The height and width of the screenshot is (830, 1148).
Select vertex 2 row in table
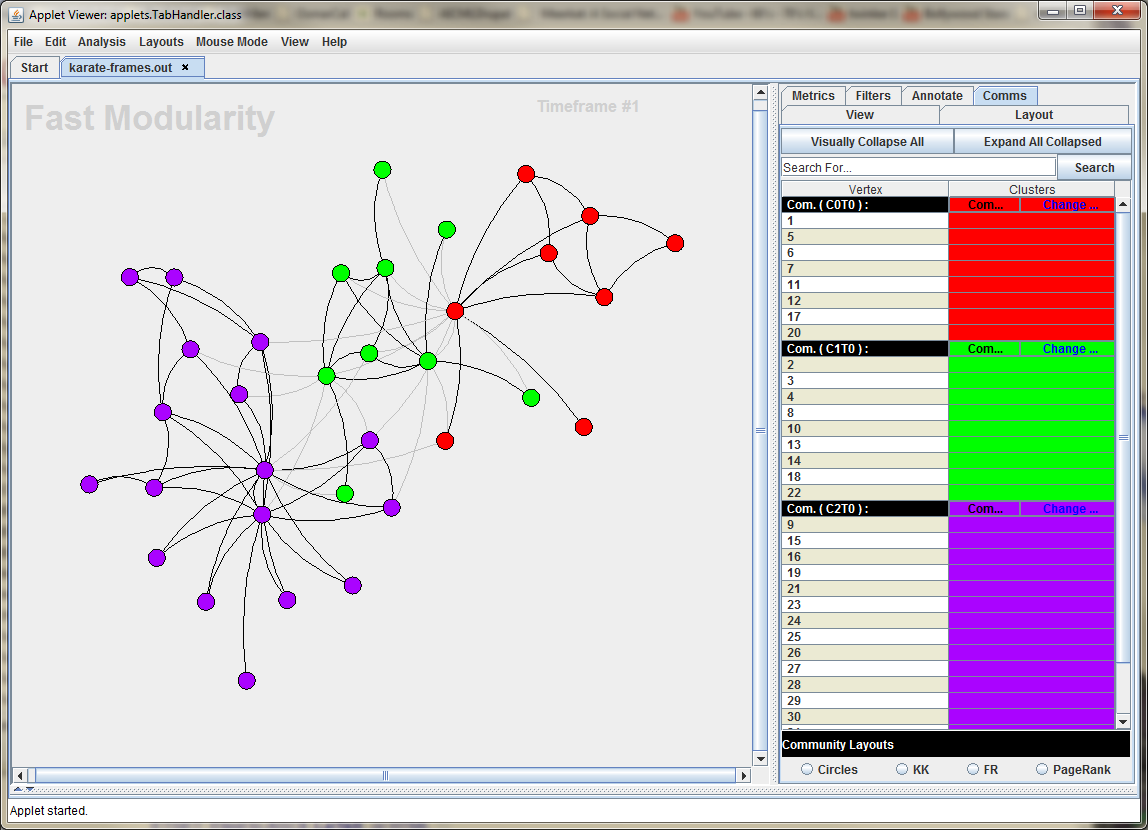point(947,364)
